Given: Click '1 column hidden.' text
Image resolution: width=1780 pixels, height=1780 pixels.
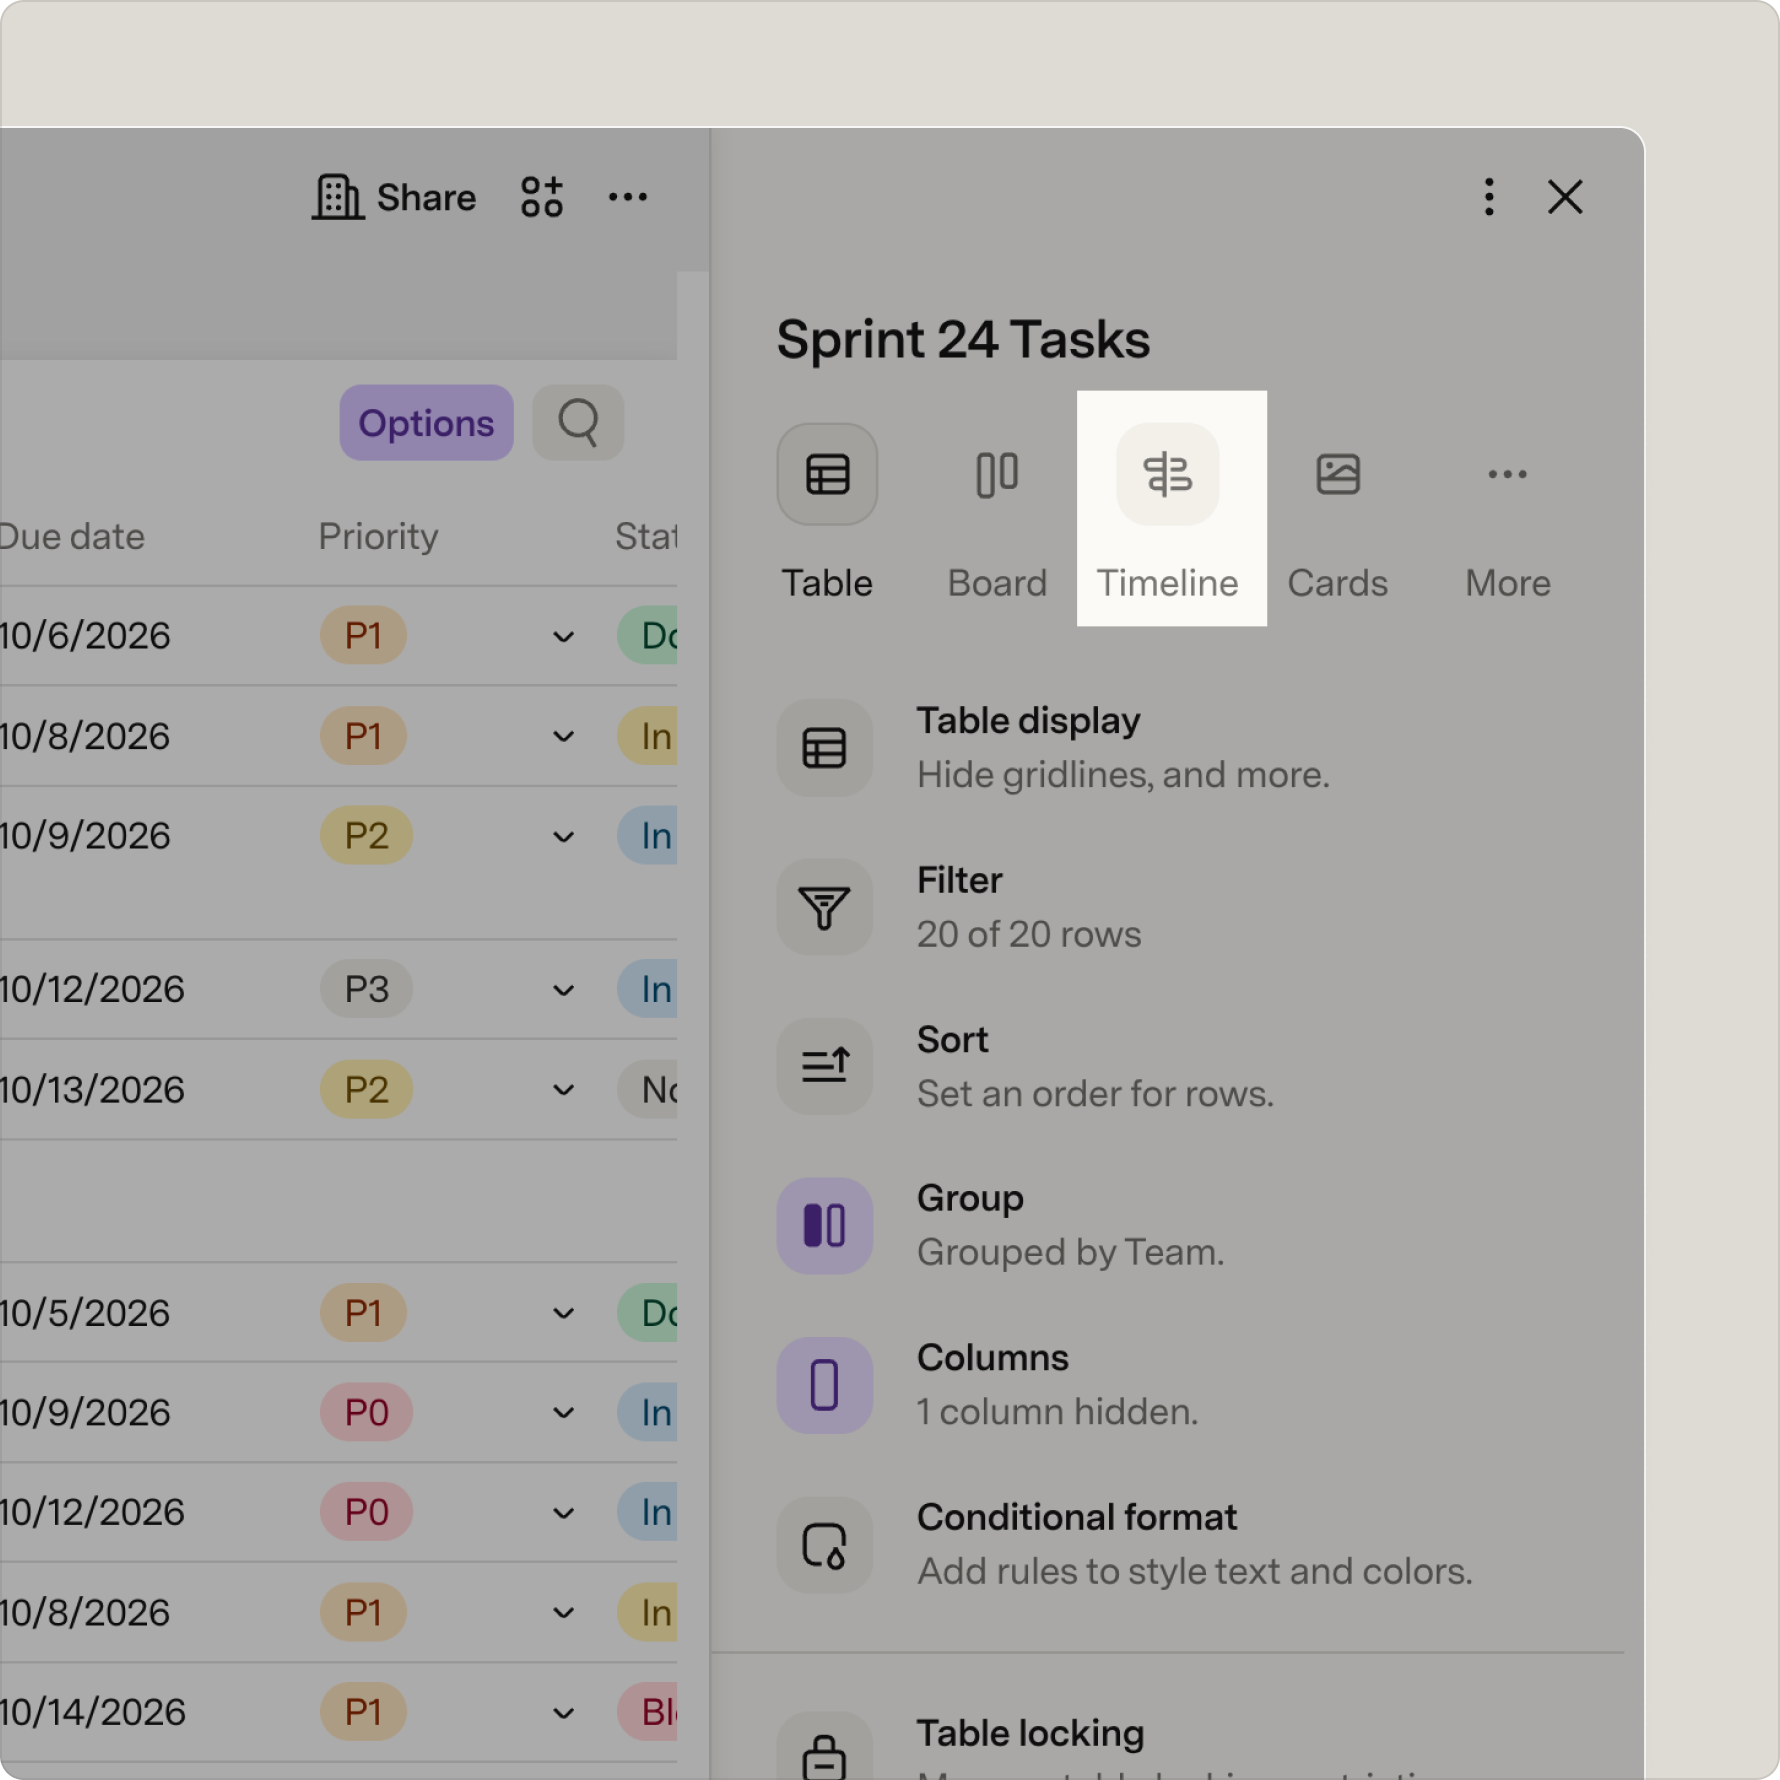Looking at the screenshot, I should coord(1057,1412).
